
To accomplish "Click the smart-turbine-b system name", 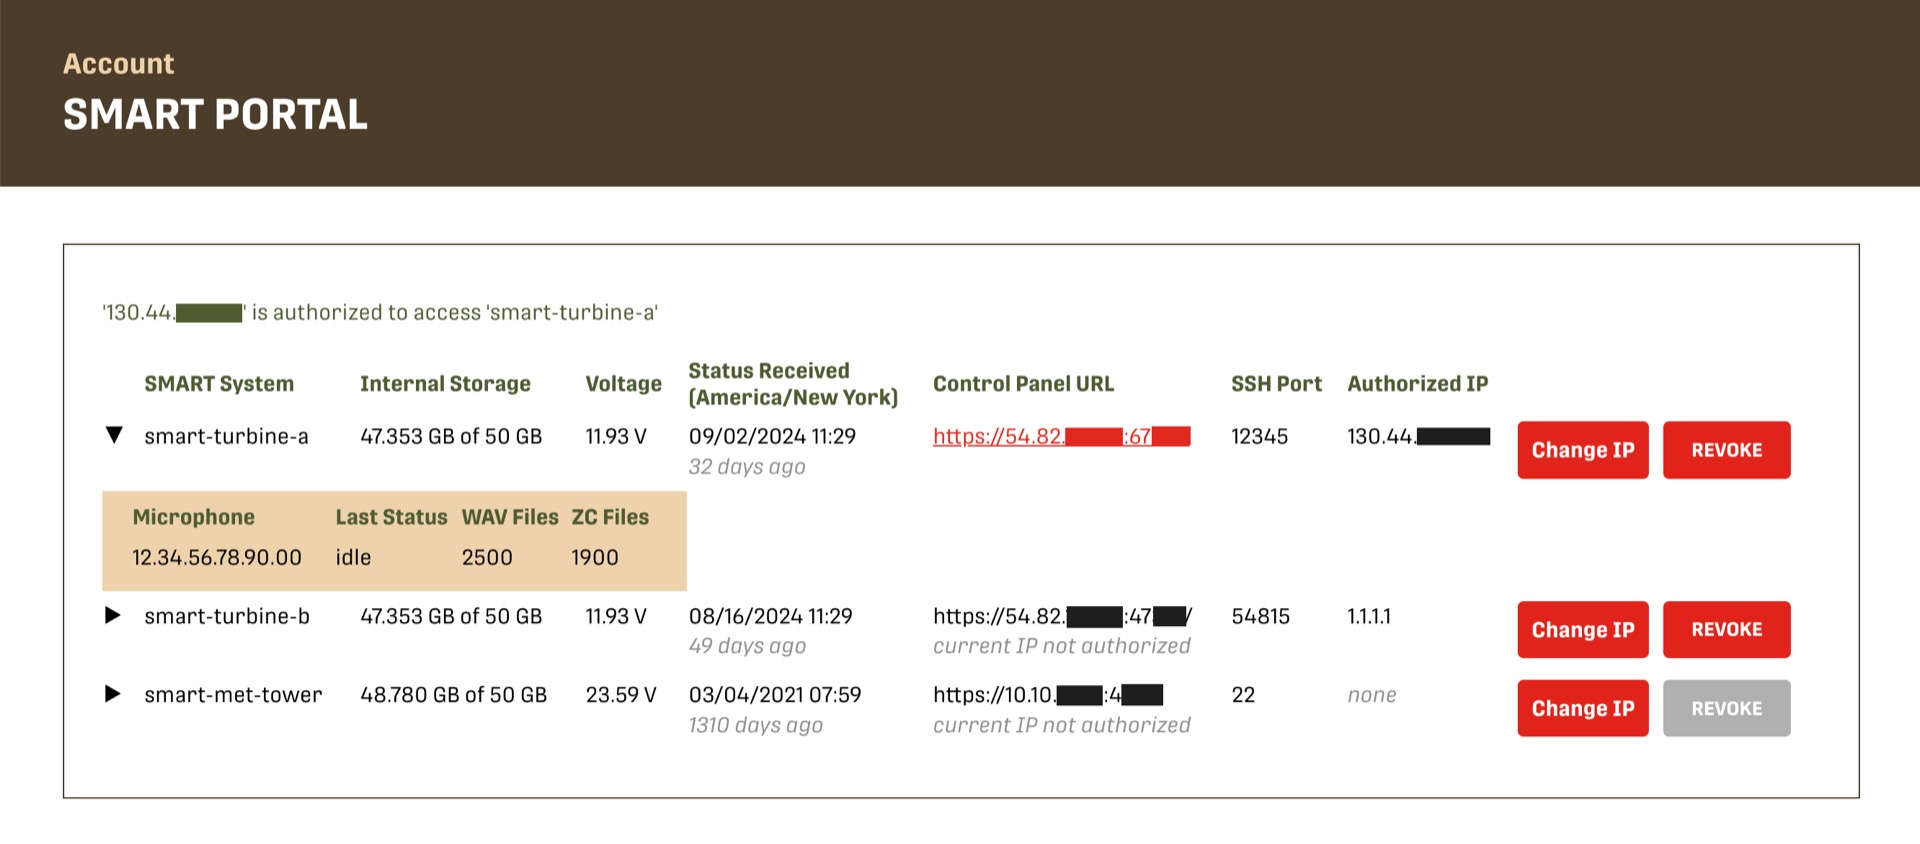I will [x=227, y=617].
